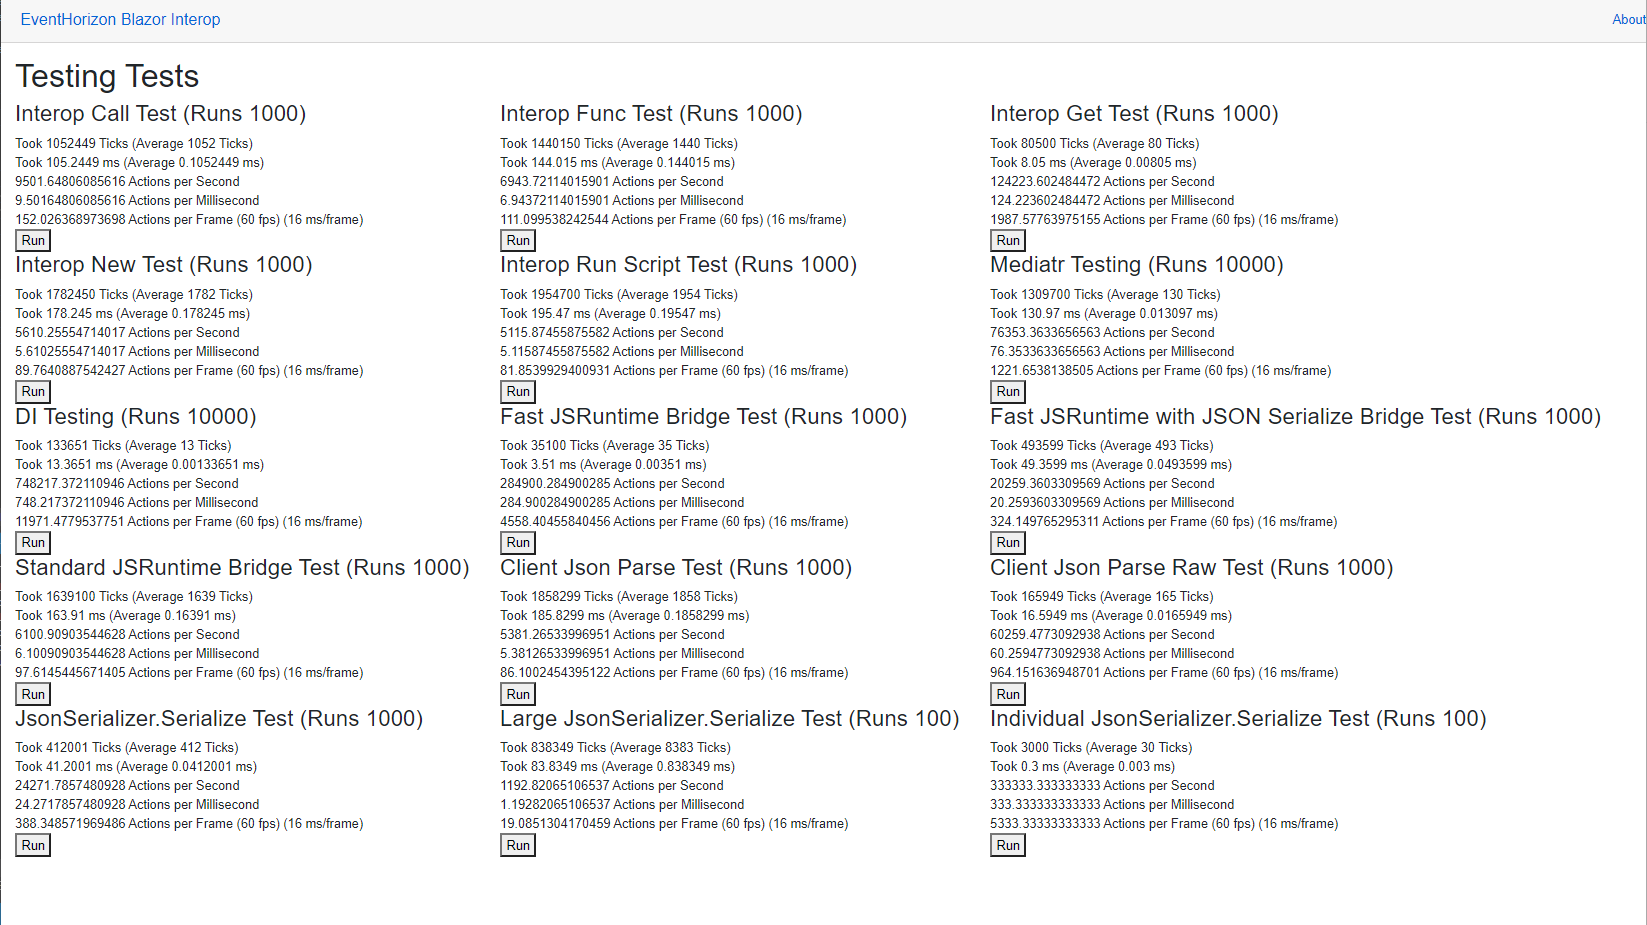Click the Standard JSRuntime Bridge Test heading
The image size is (1647, 925).
tap(242, 568)
